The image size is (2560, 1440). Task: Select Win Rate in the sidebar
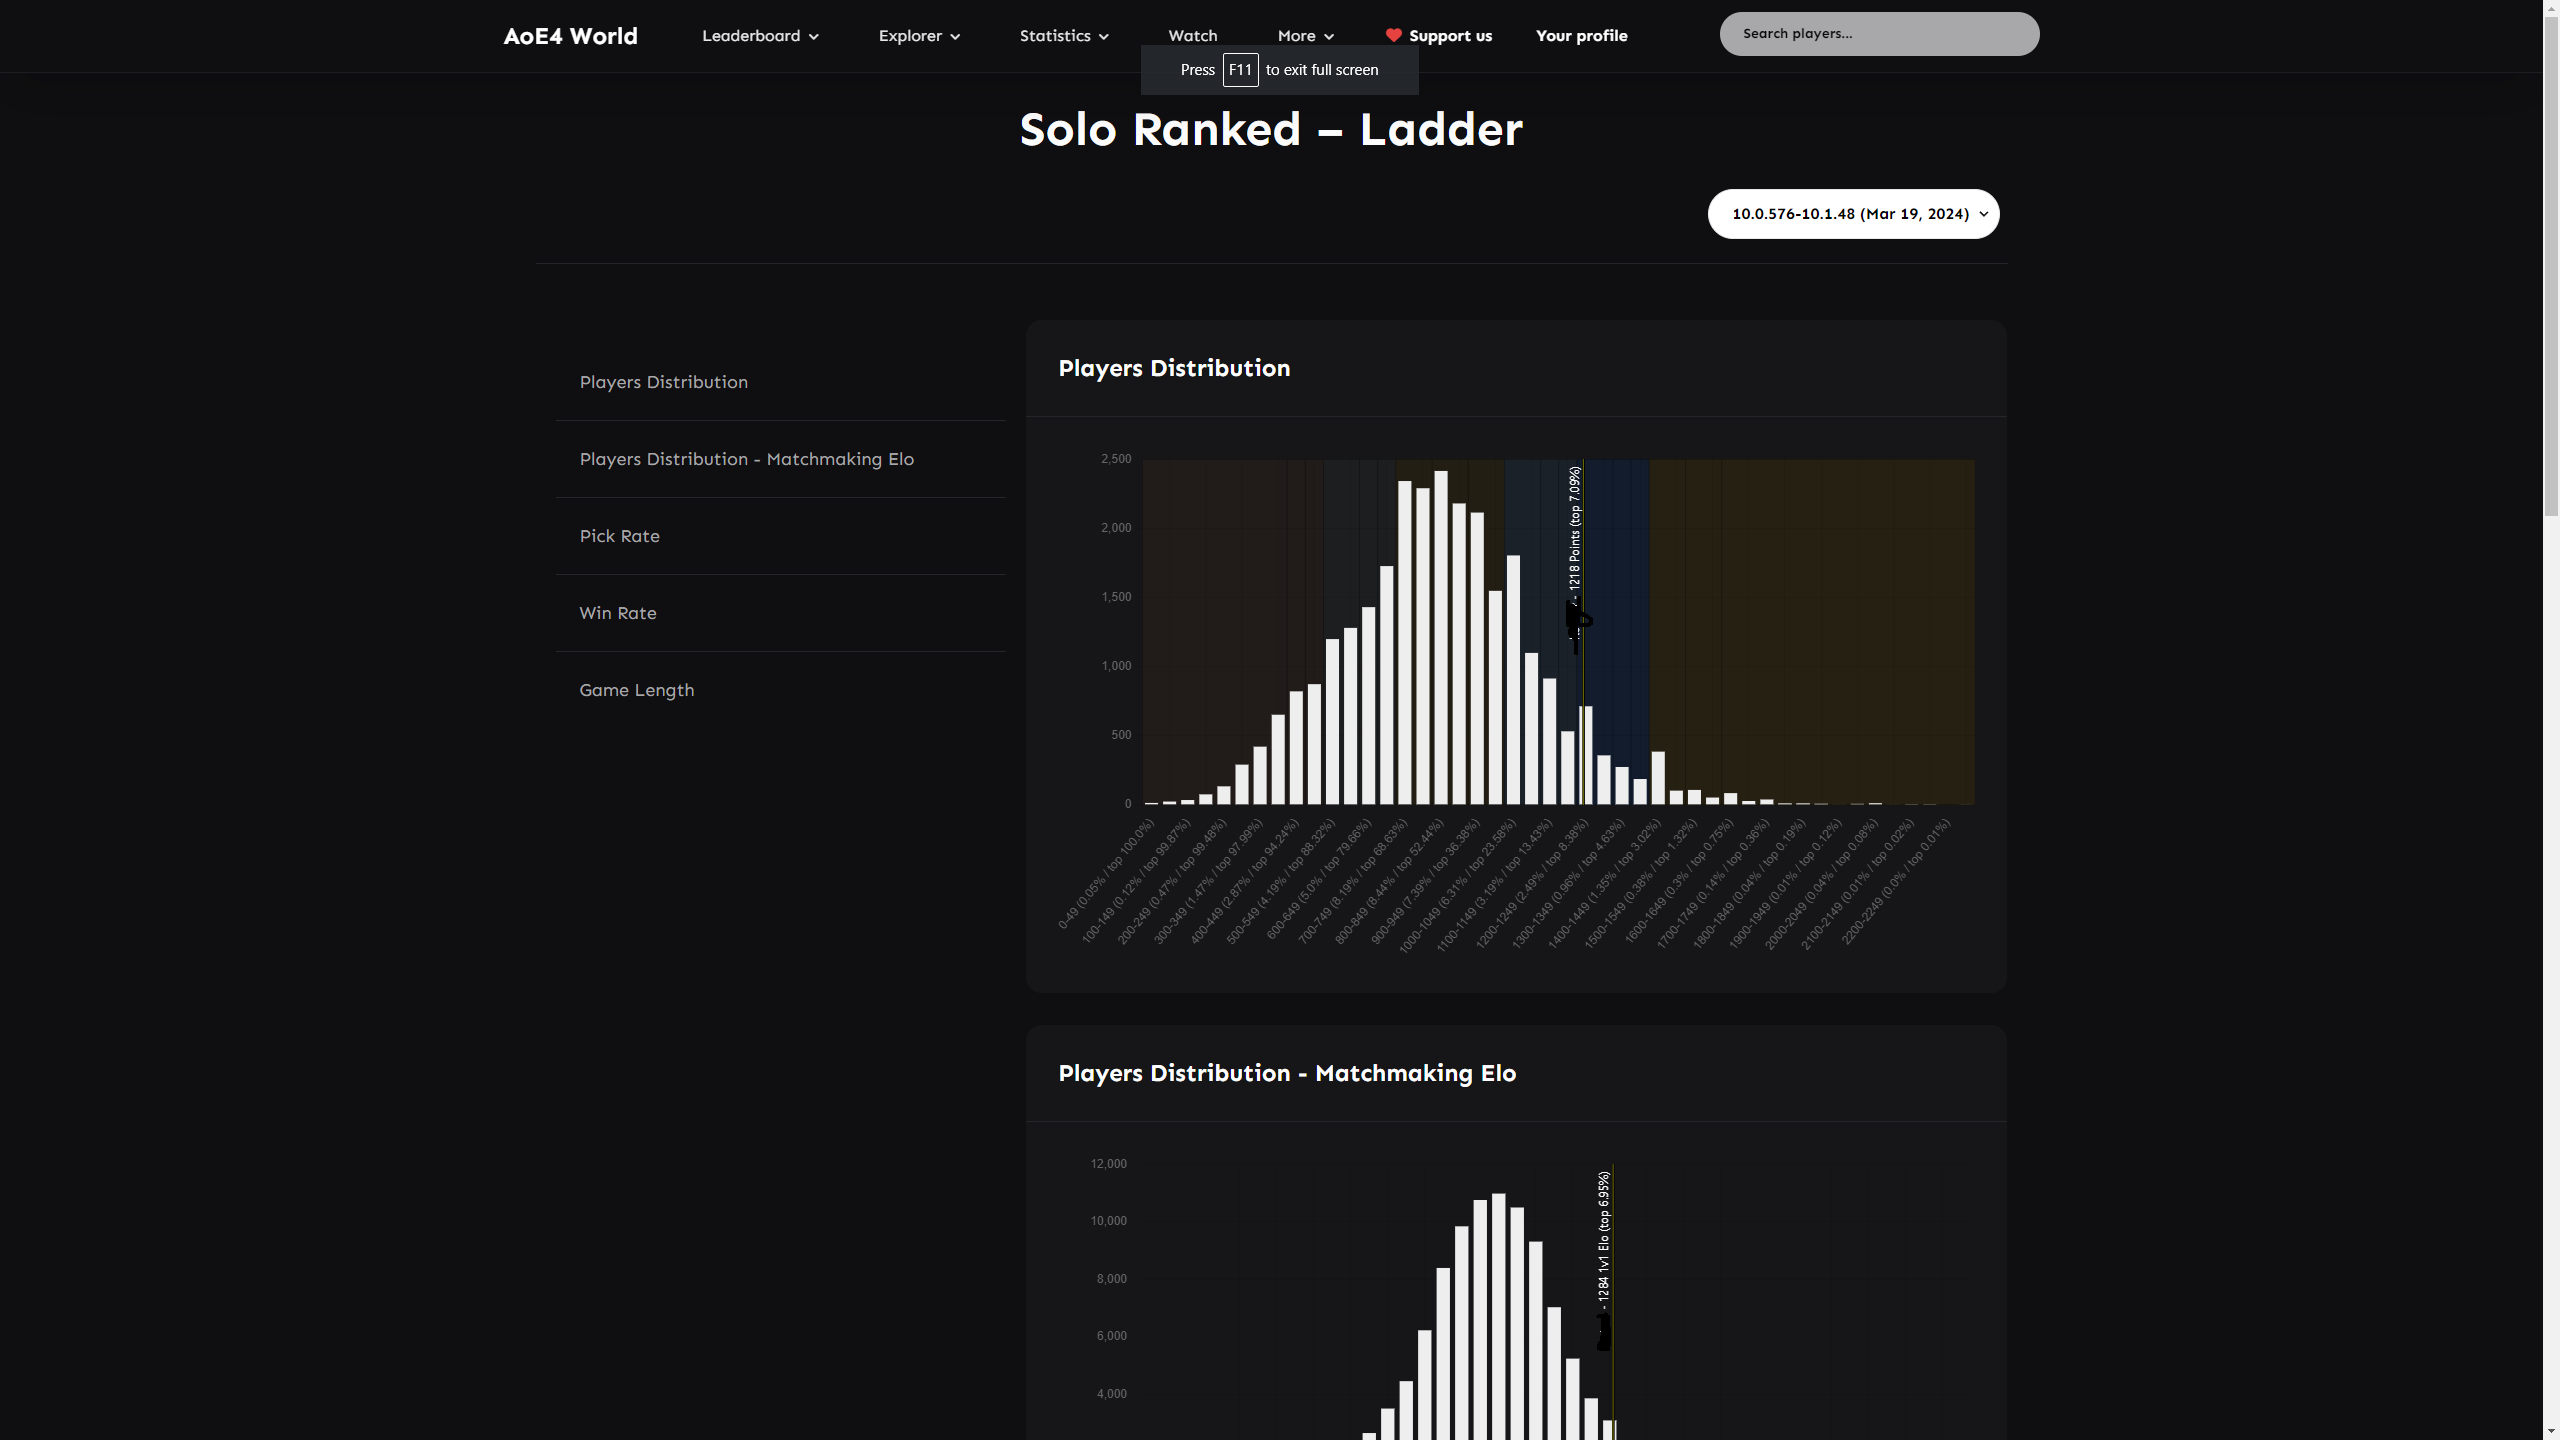[x=618, y=613]
